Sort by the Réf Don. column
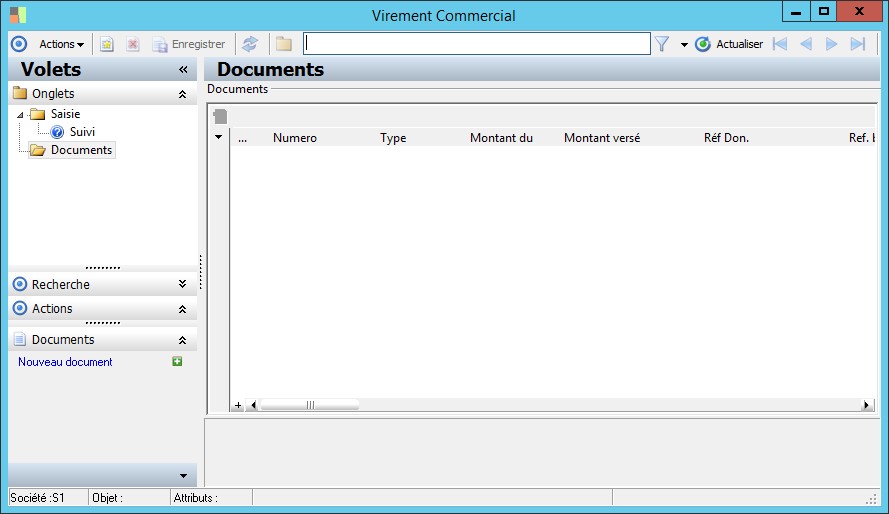 point(726,138)
